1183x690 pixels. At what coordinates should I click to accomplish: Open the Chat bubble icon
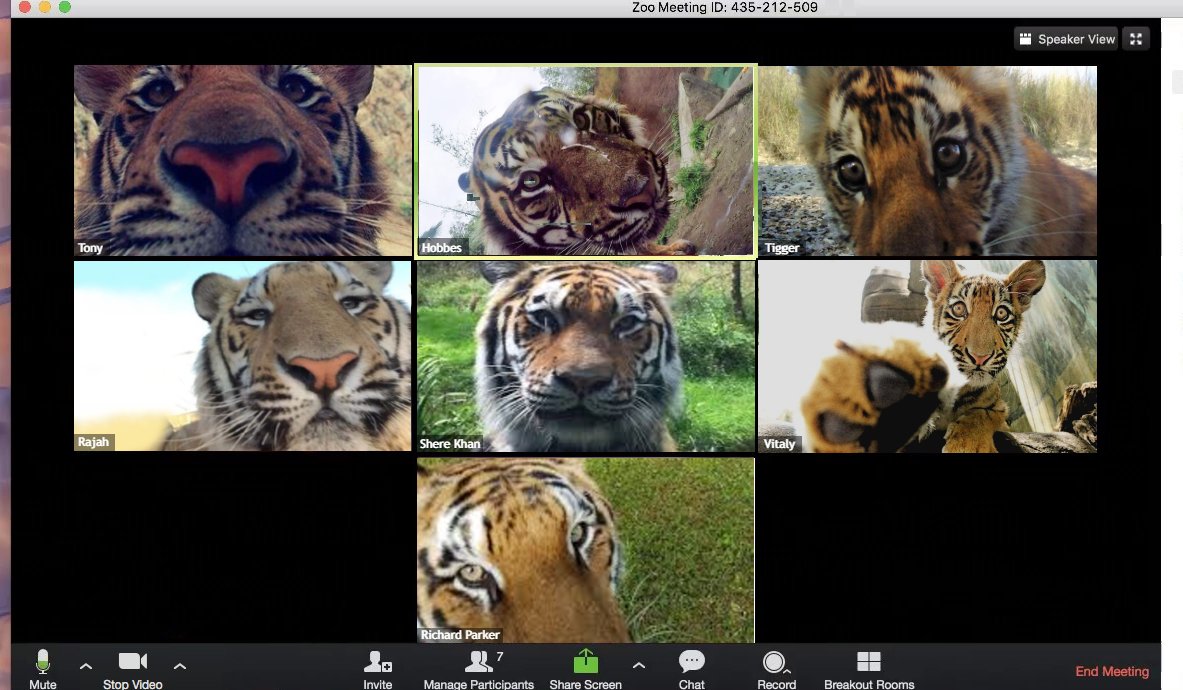pyautogui.click(x=691, y=661)
